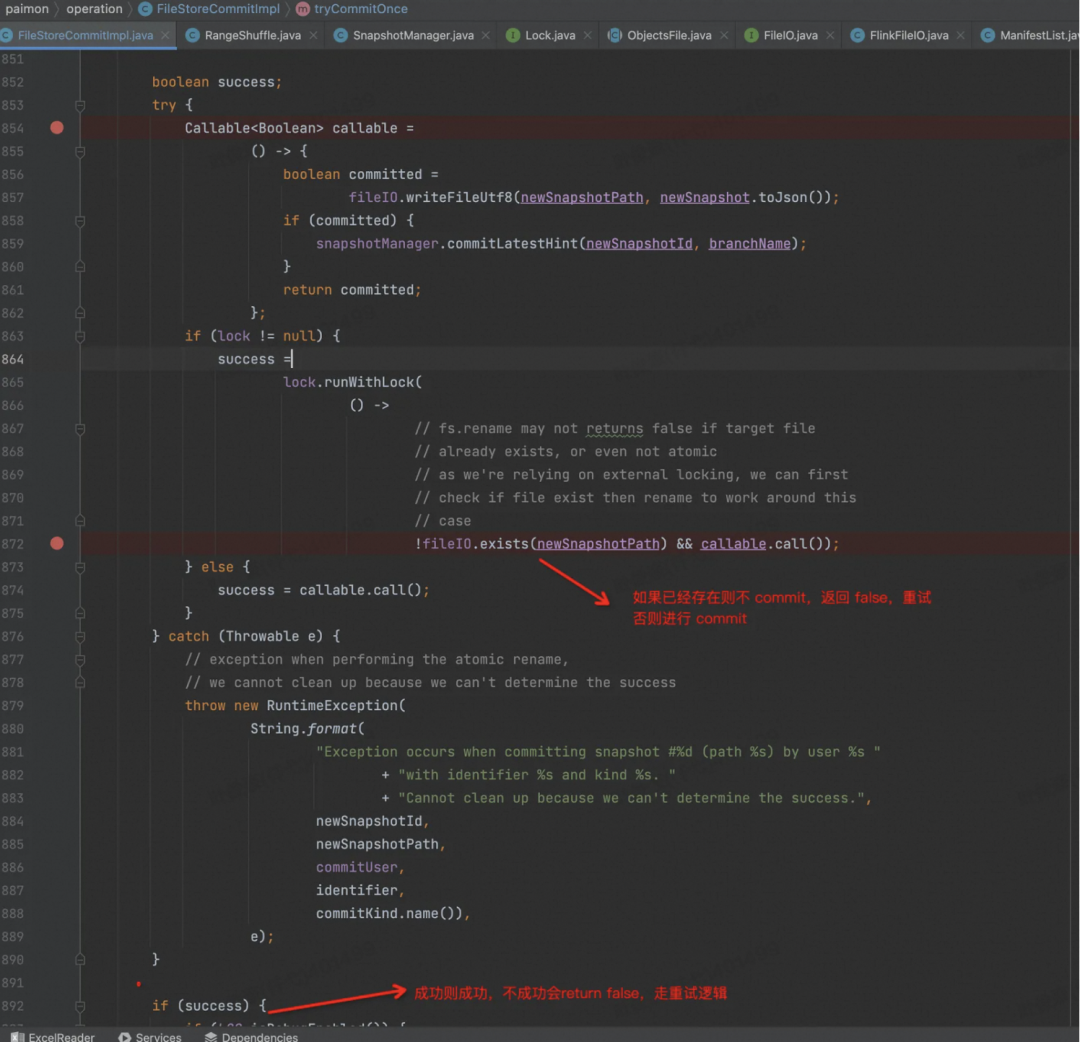This screenshot has width=1080, height=1042.
Task: Fold the lambda block at line 855
Action: click(80, 151)
